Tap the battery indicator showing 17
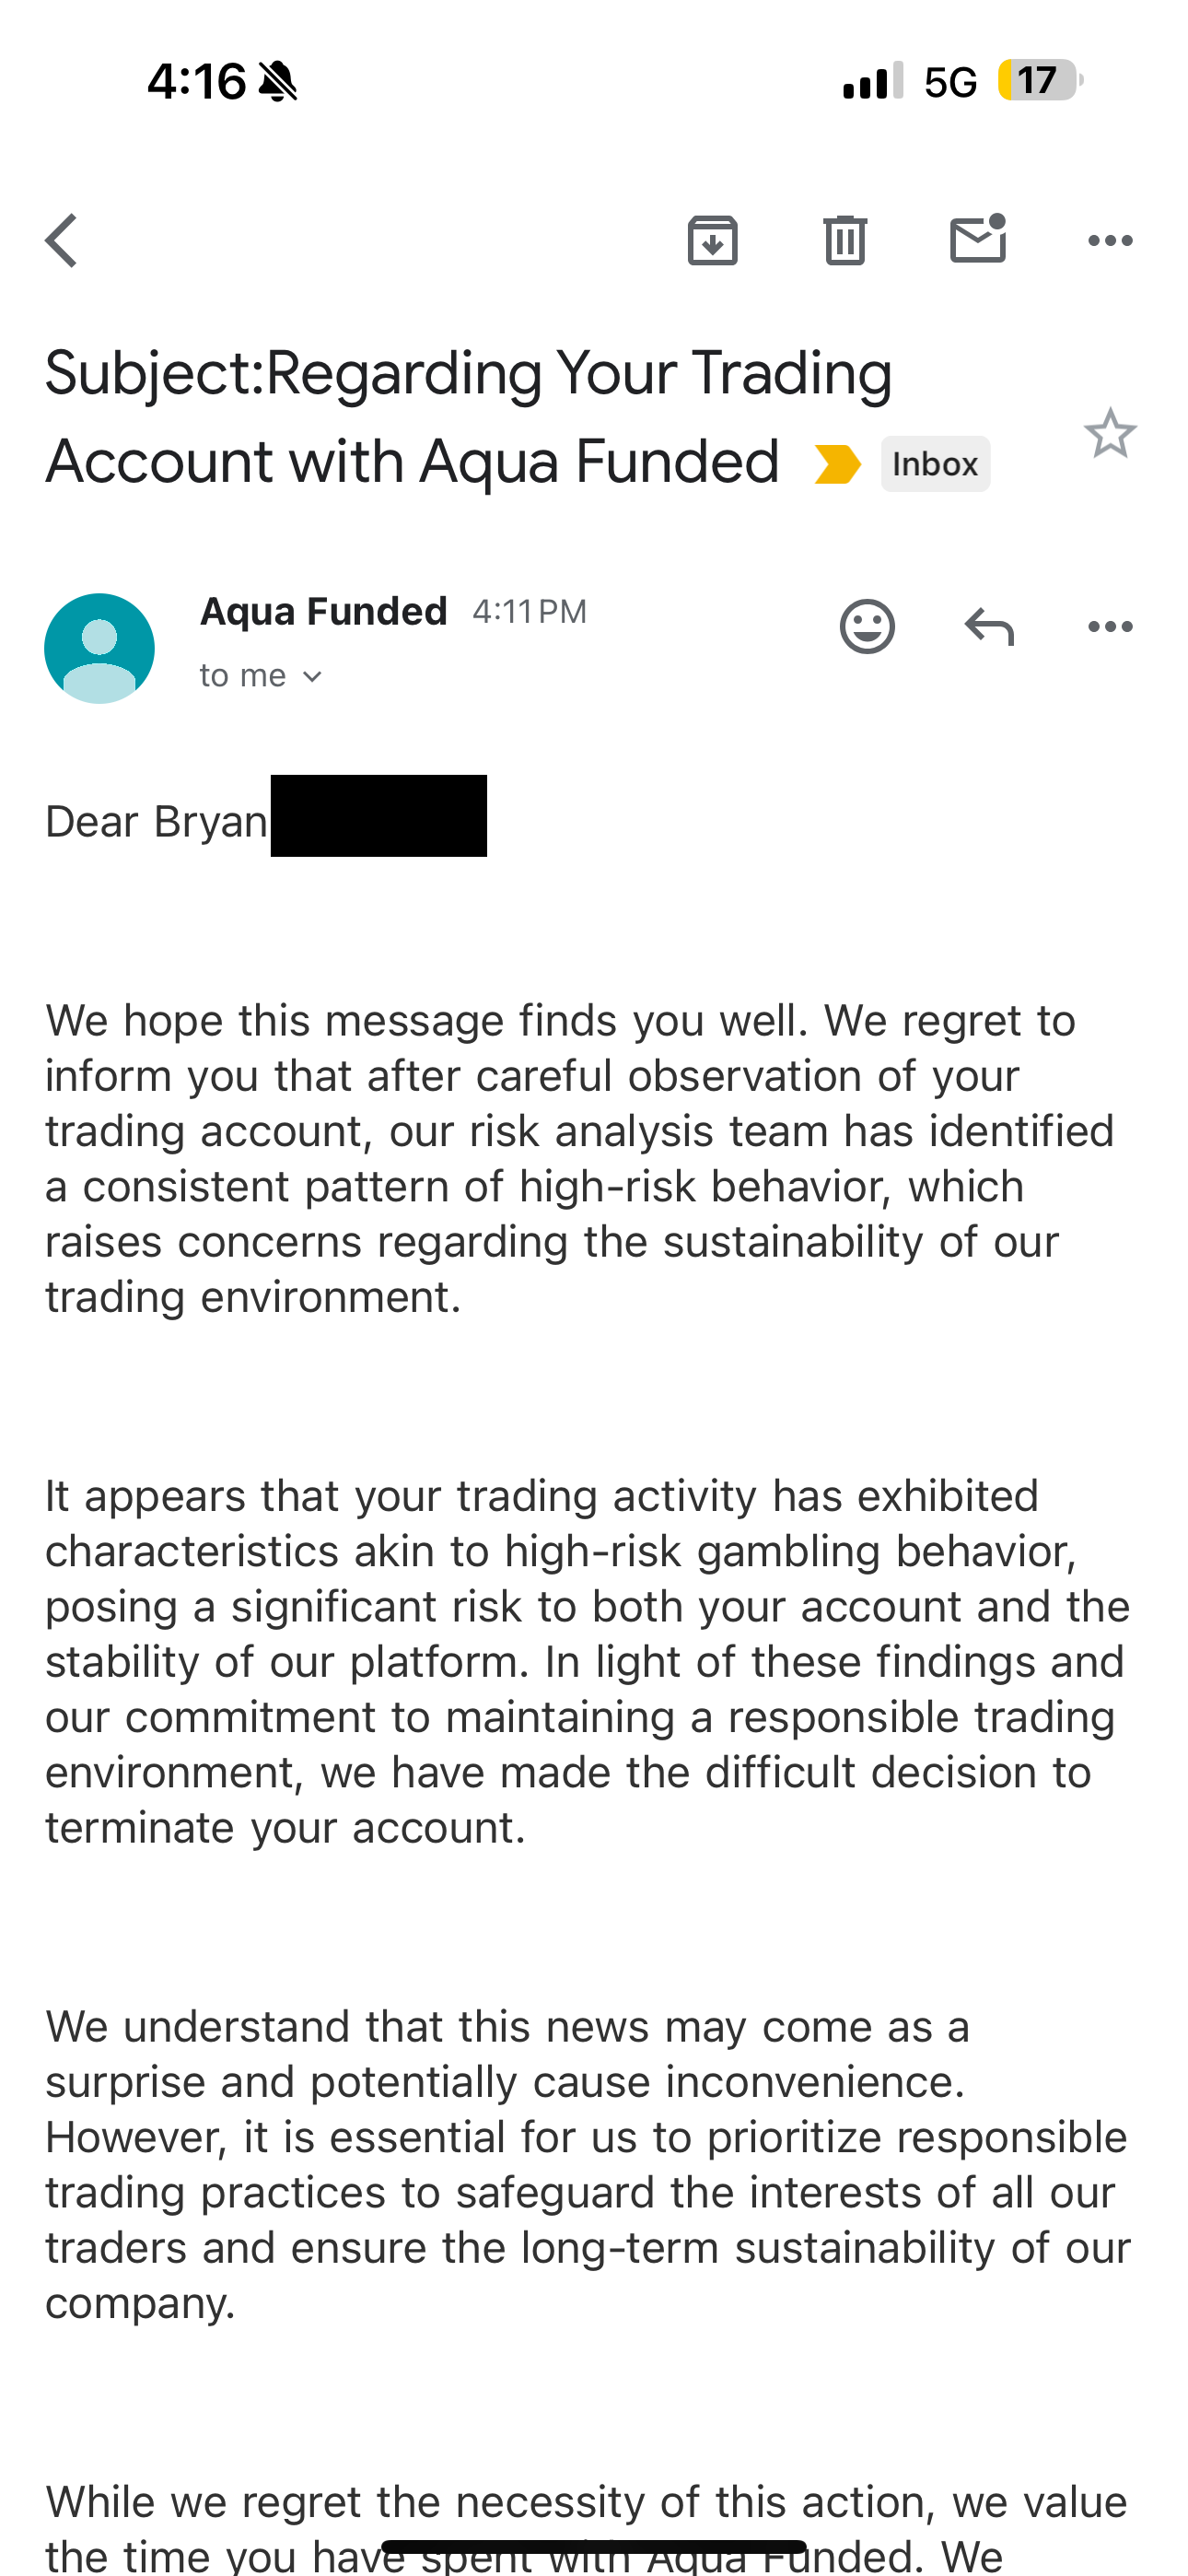The width and height of the screenshot is (1188, 2576). (1040, 80)
